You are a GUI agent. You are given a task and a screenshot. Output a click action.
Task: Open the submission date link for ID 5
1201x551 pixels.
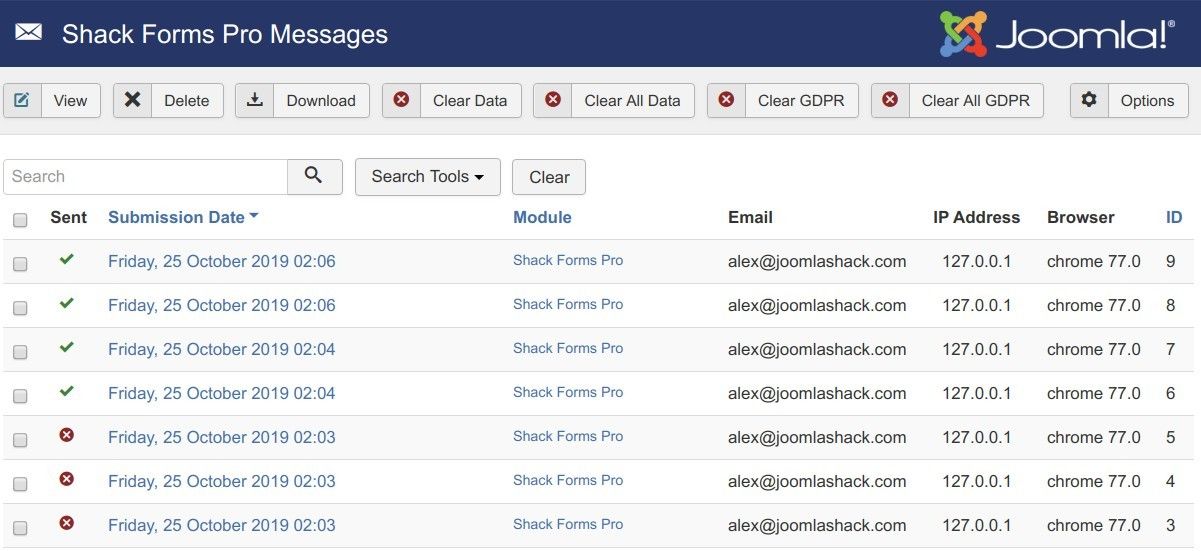pos(222,437)
